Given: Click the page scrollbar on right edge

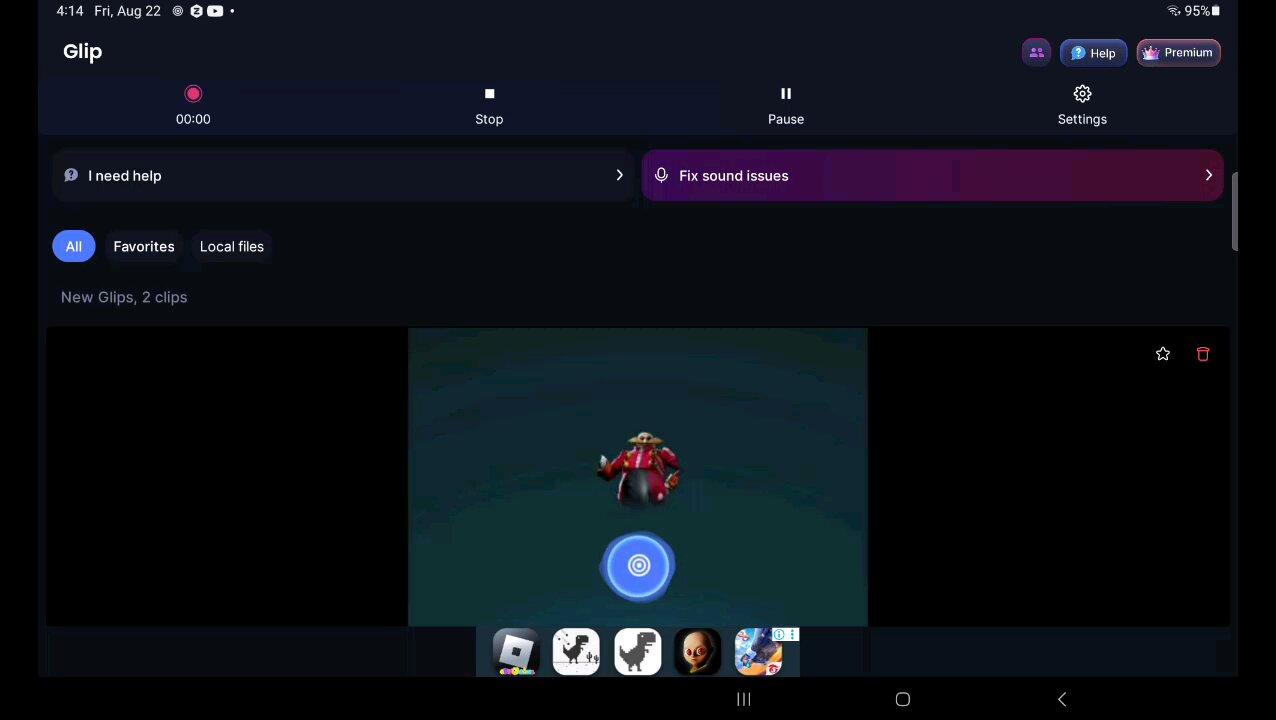Looking at the screenshot, I should [1235, 212].
